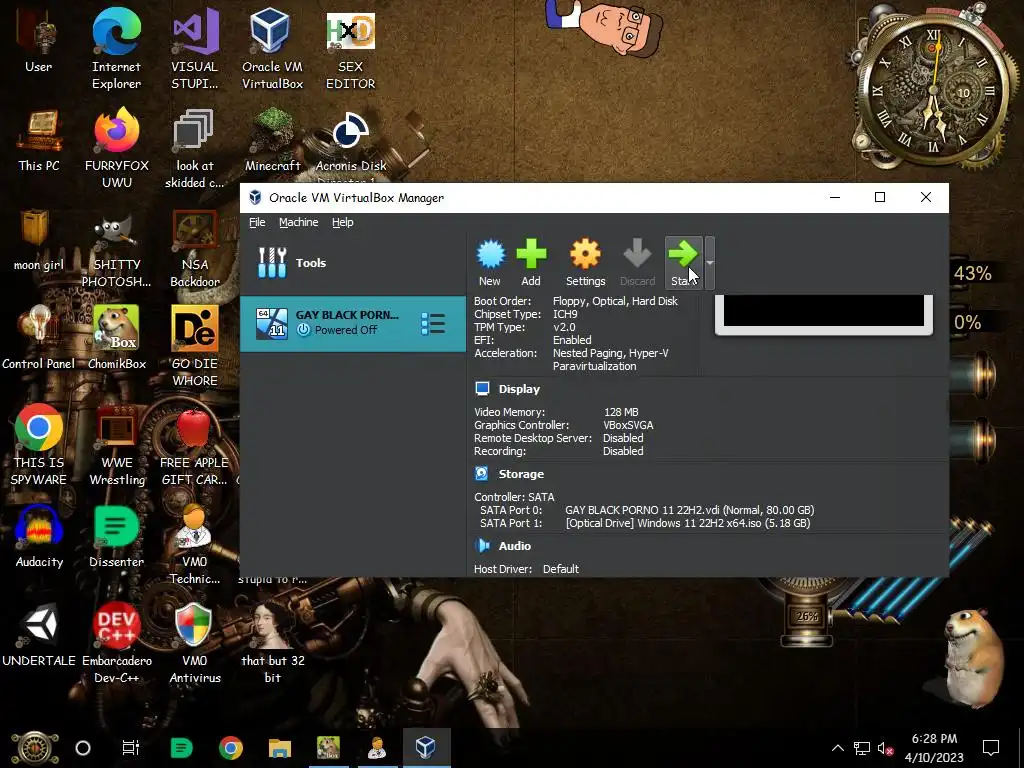The width and height of the screenshot is (1024, 768).
Task: Select the Tools entry in VirtualBox sidebar
Action: (353, 263)
